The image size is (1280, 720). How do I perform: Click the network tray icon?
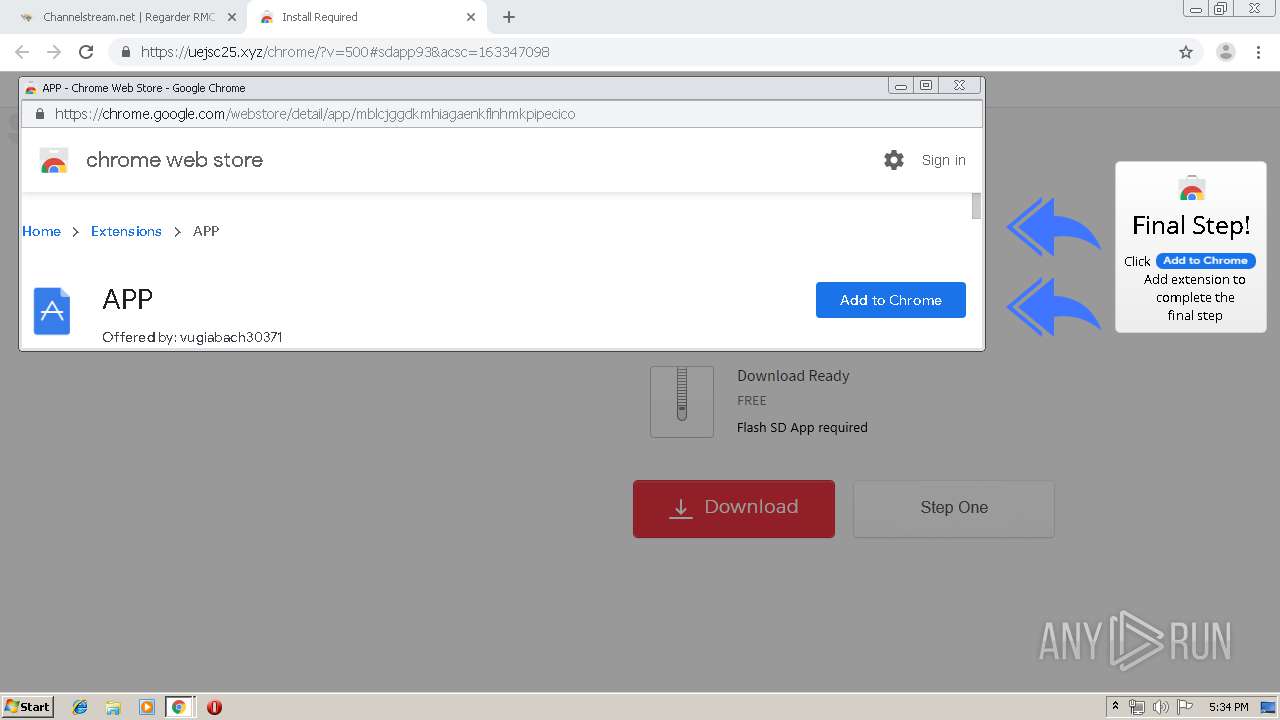[x=1137, y=707]
